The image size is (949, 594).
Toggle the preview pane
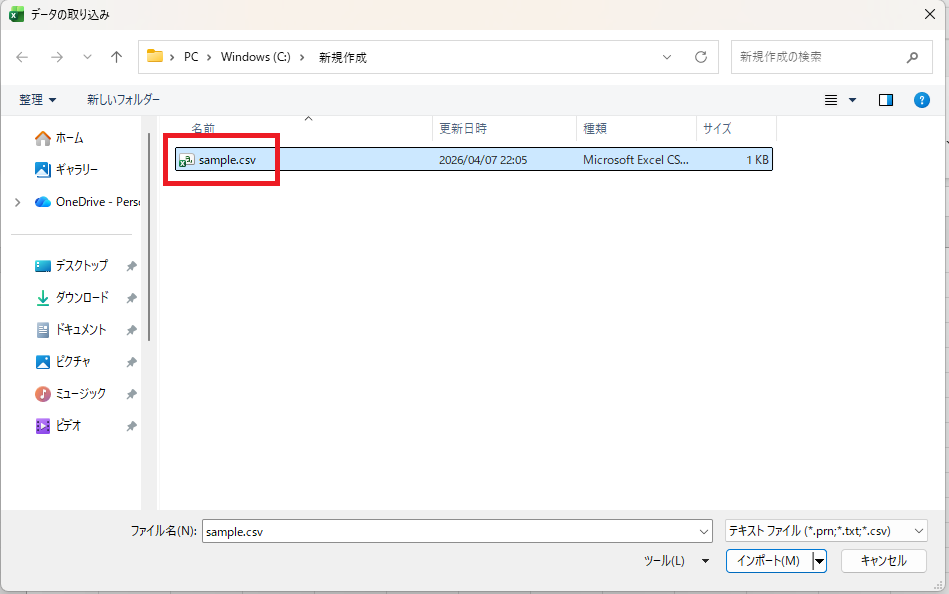pyautogui.click(x=884, y=100)
